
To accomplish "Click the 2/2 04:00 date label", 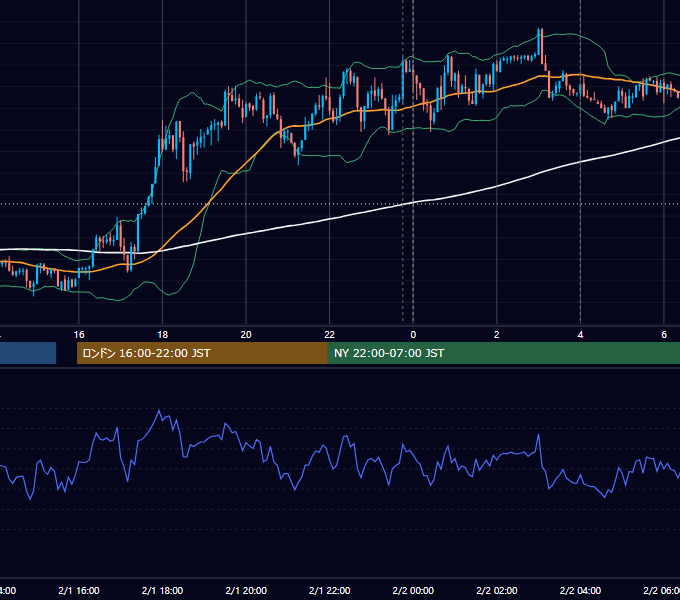I will (x=580, y=590).
